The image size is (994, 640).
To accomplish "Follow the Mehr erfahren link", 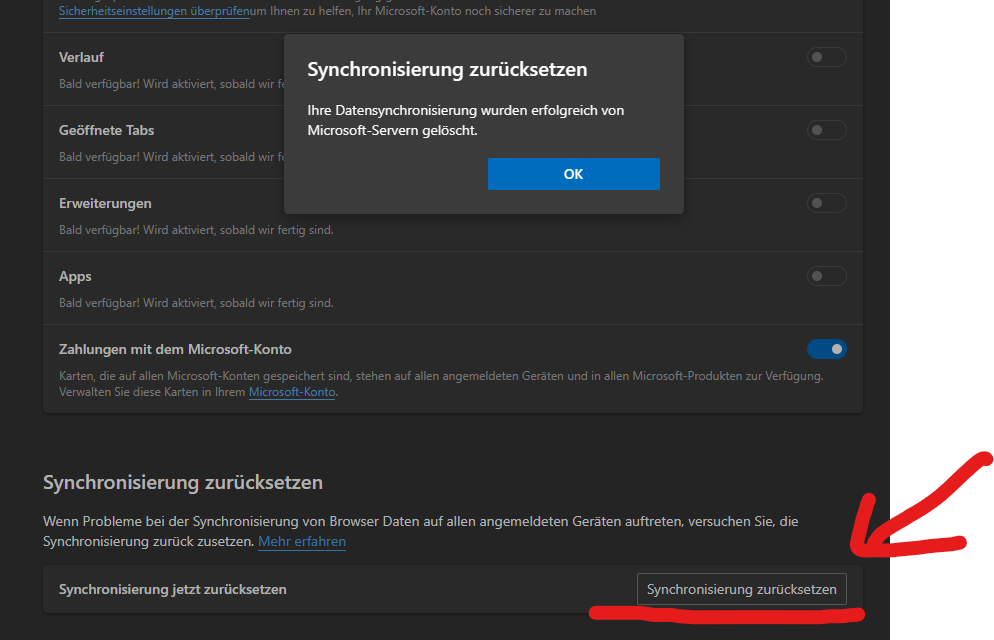I will pyautogui.click(x=302, y=541).
